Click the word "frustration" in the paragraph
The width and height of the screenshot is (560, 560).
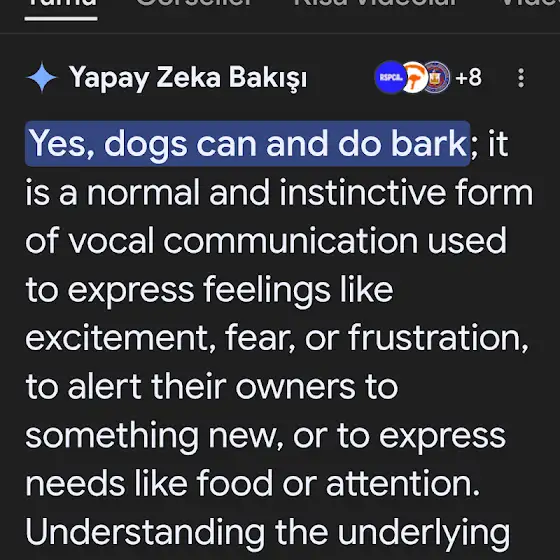pos(438,338)
